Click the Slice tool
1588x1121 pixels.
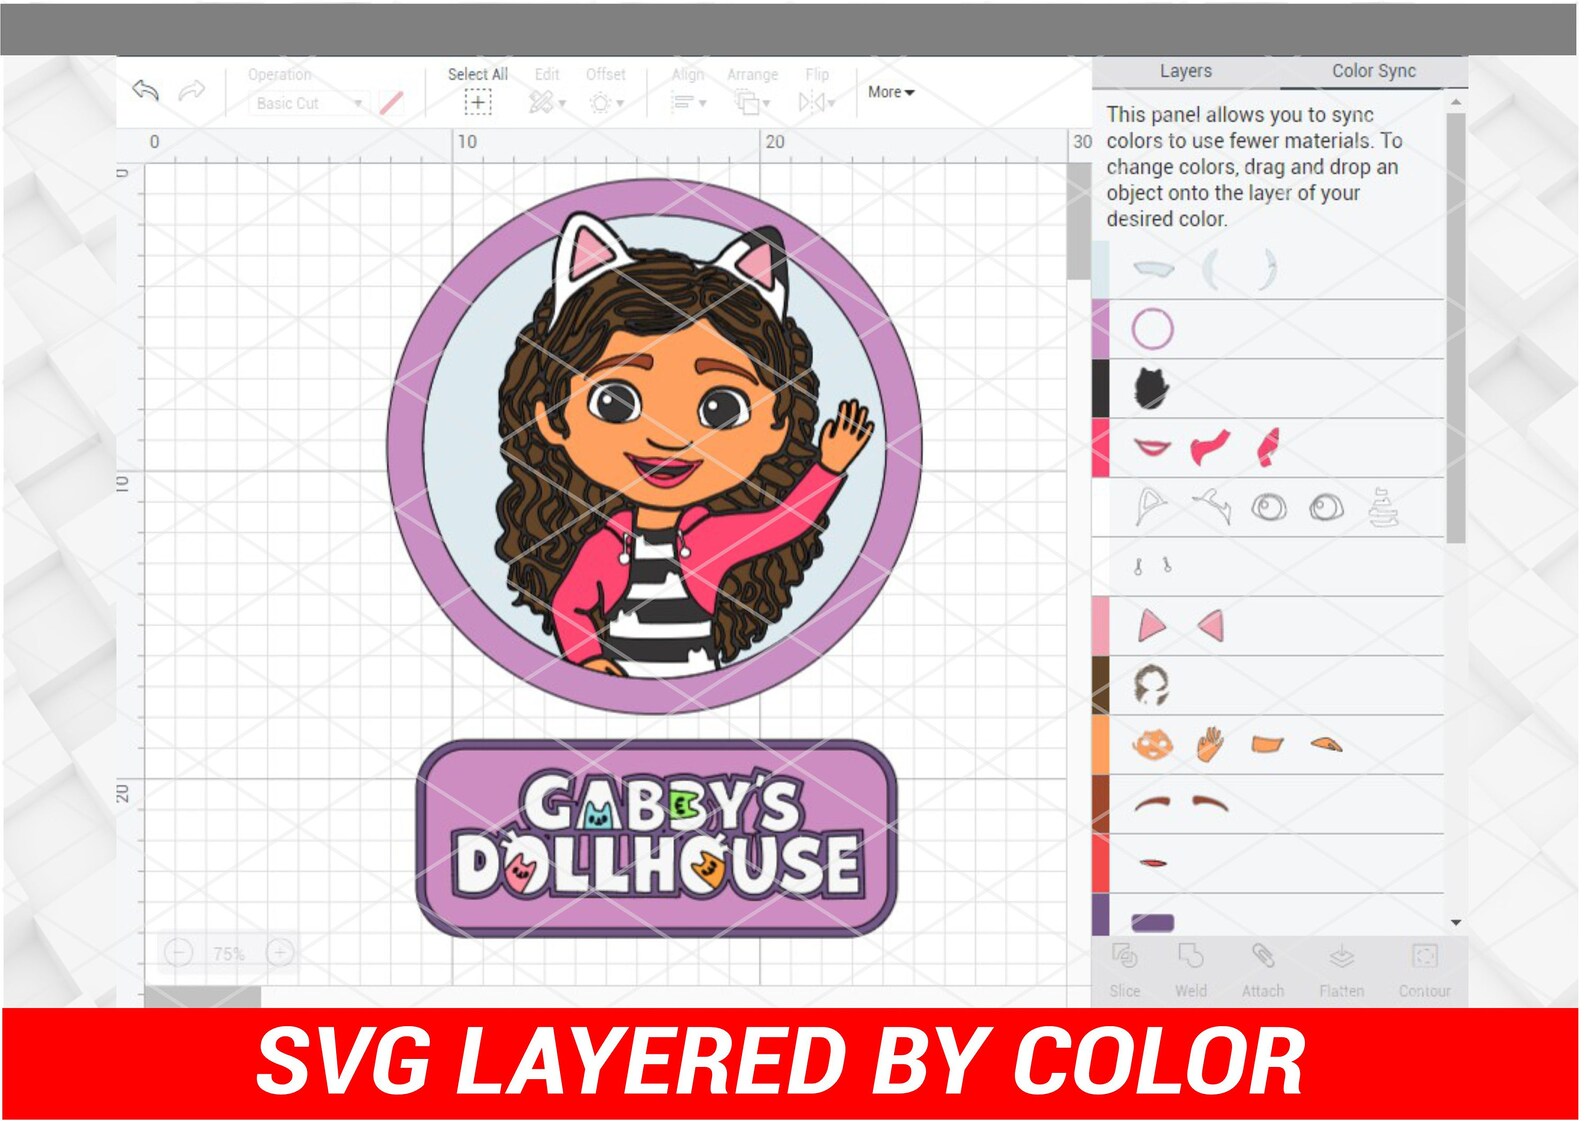pos(1125,970)
